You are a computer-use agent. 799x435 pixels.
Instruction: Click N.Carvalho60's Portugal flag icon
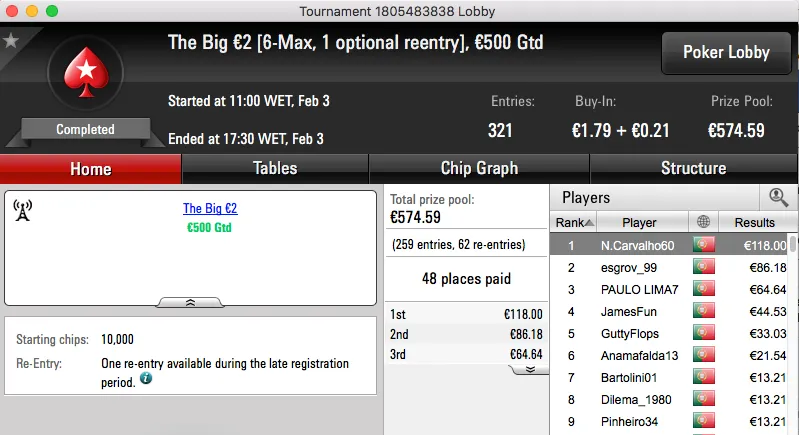pyautogui.click(x=704, y=245)
